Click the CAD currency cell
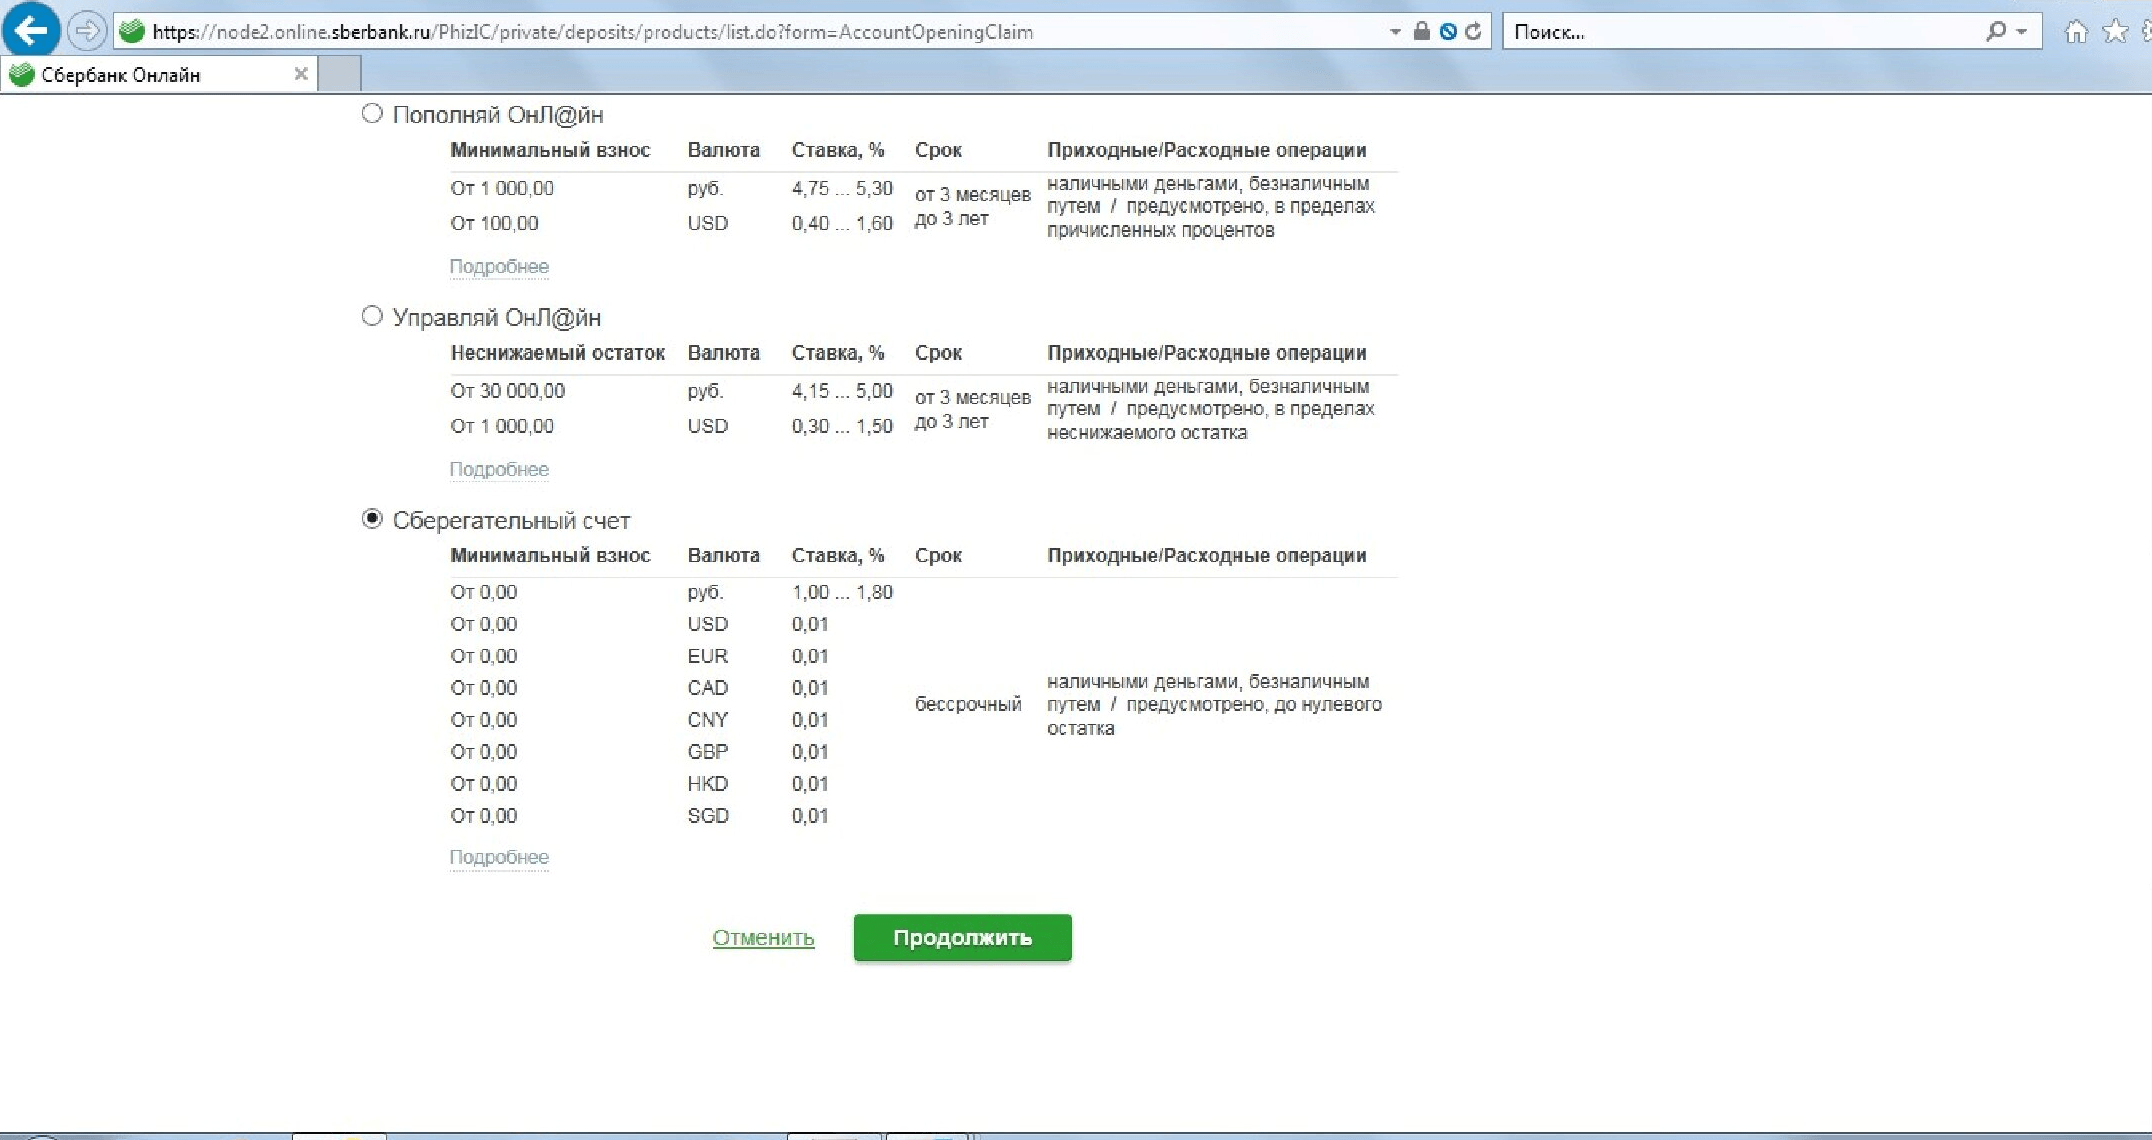The width and height of the screenshot is (2152, 1140). [x=707, y=688]
